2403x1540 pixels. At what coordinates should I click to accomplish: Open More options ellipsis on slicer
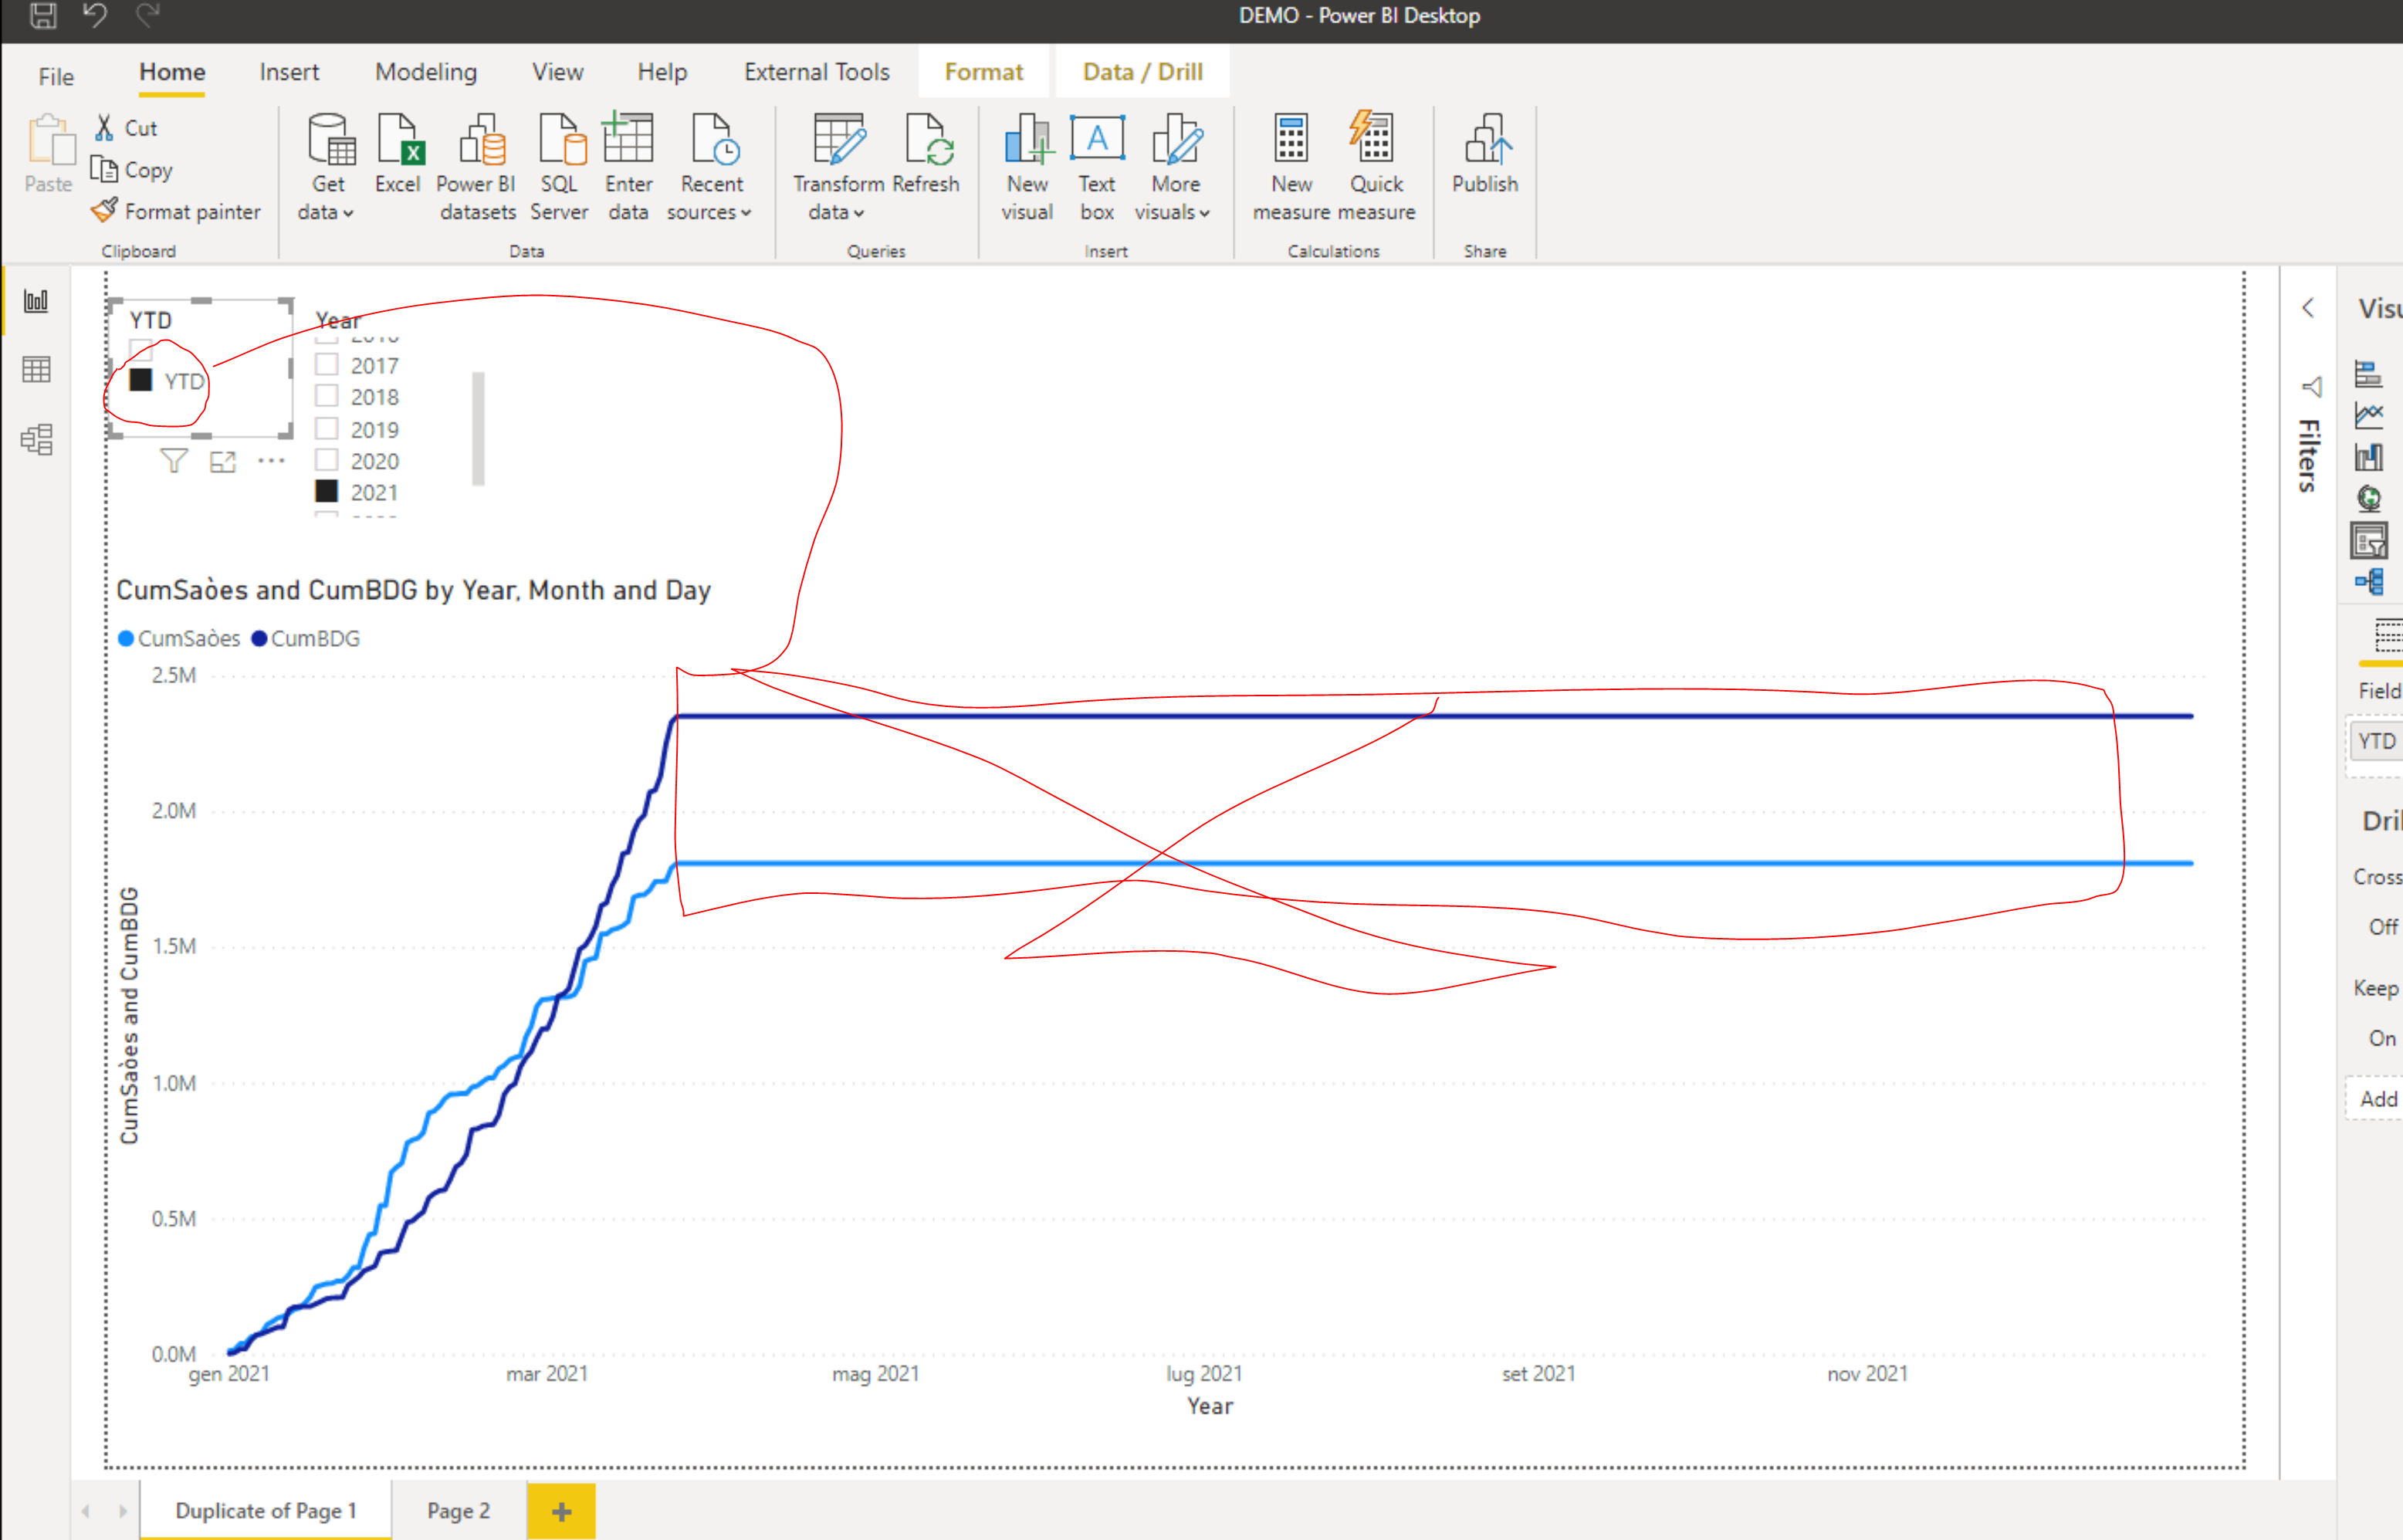coord(271,461)
